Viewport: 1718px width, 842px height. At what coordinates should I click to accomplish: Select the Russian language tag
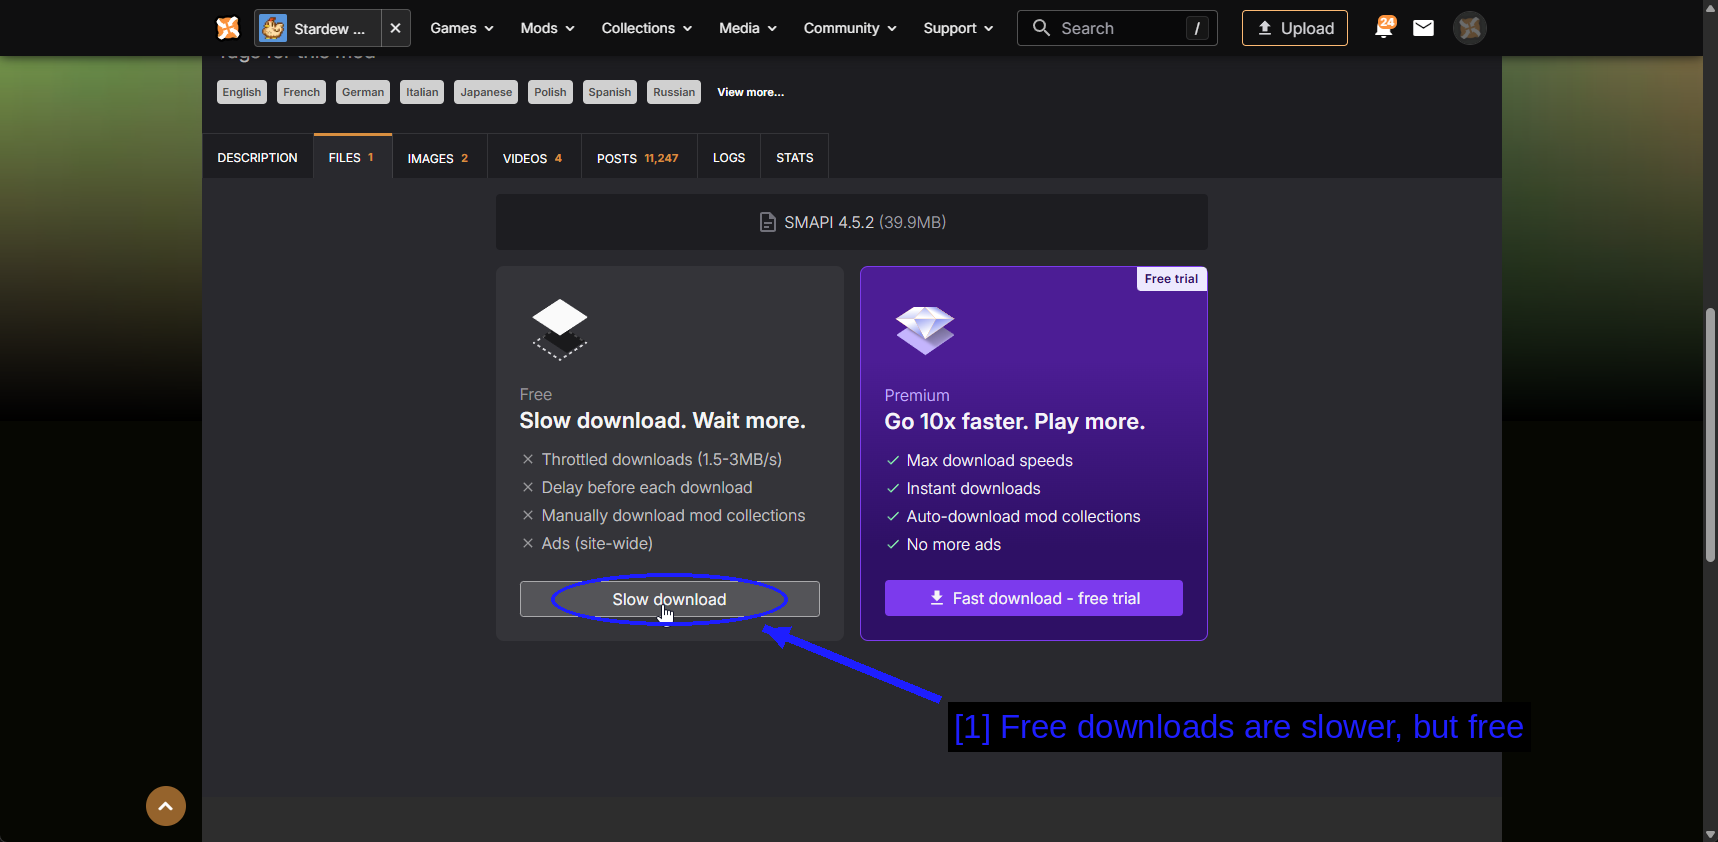674,92
